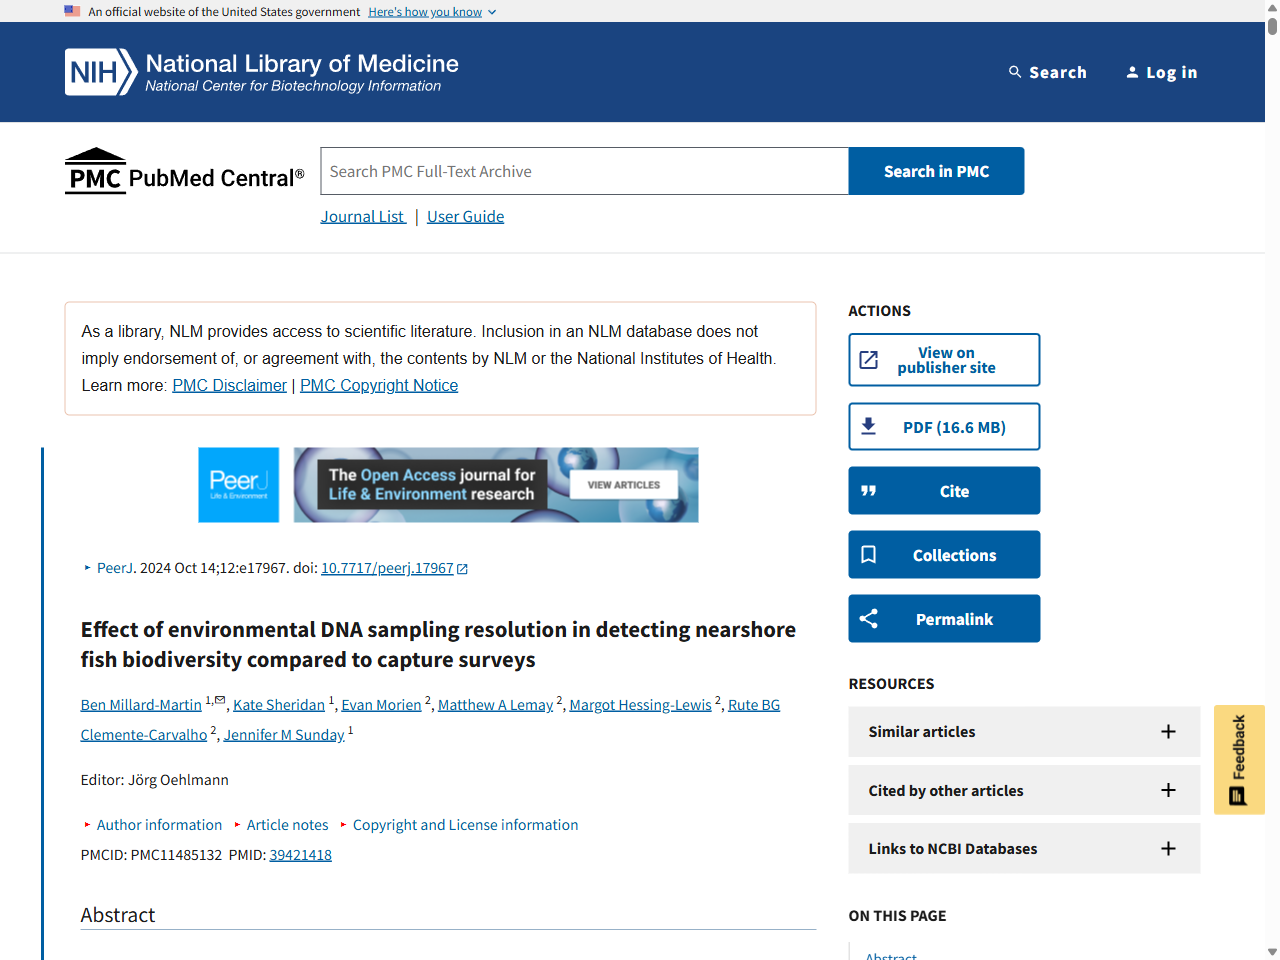1280x960 pixels.
Task: Click the person icon beside Log in
Action: click(1132, 72)
